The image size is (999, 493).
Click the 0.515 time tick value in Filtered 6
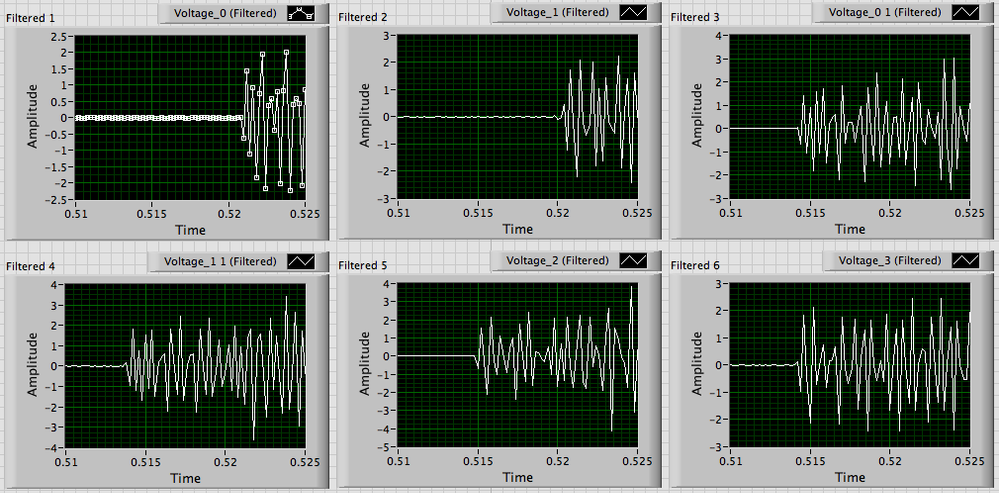tap(810, 459)
